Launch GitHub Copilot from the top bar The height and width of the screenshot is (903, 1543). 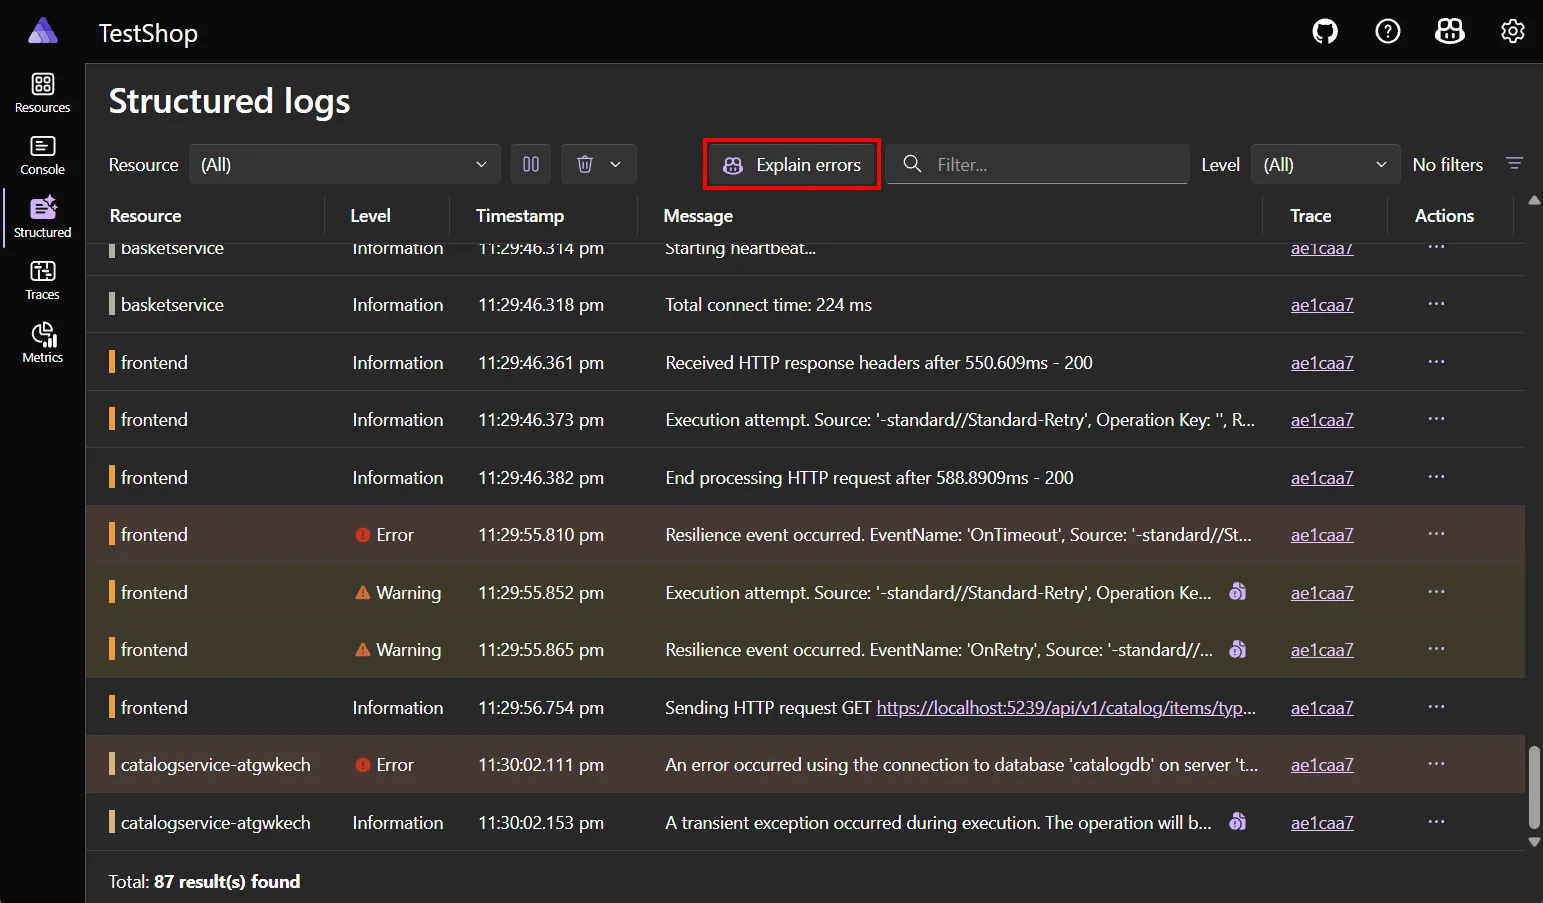point(1450,31)
